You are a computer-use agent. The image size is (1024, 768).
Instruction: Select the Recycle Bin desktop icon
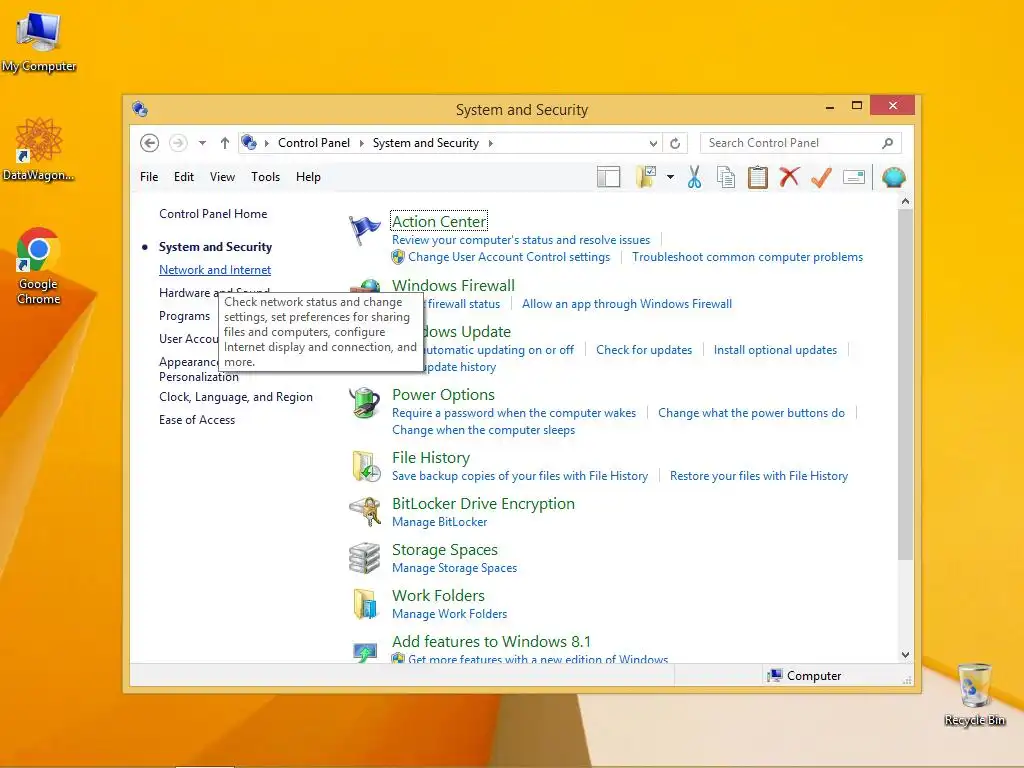click(974, 696)
